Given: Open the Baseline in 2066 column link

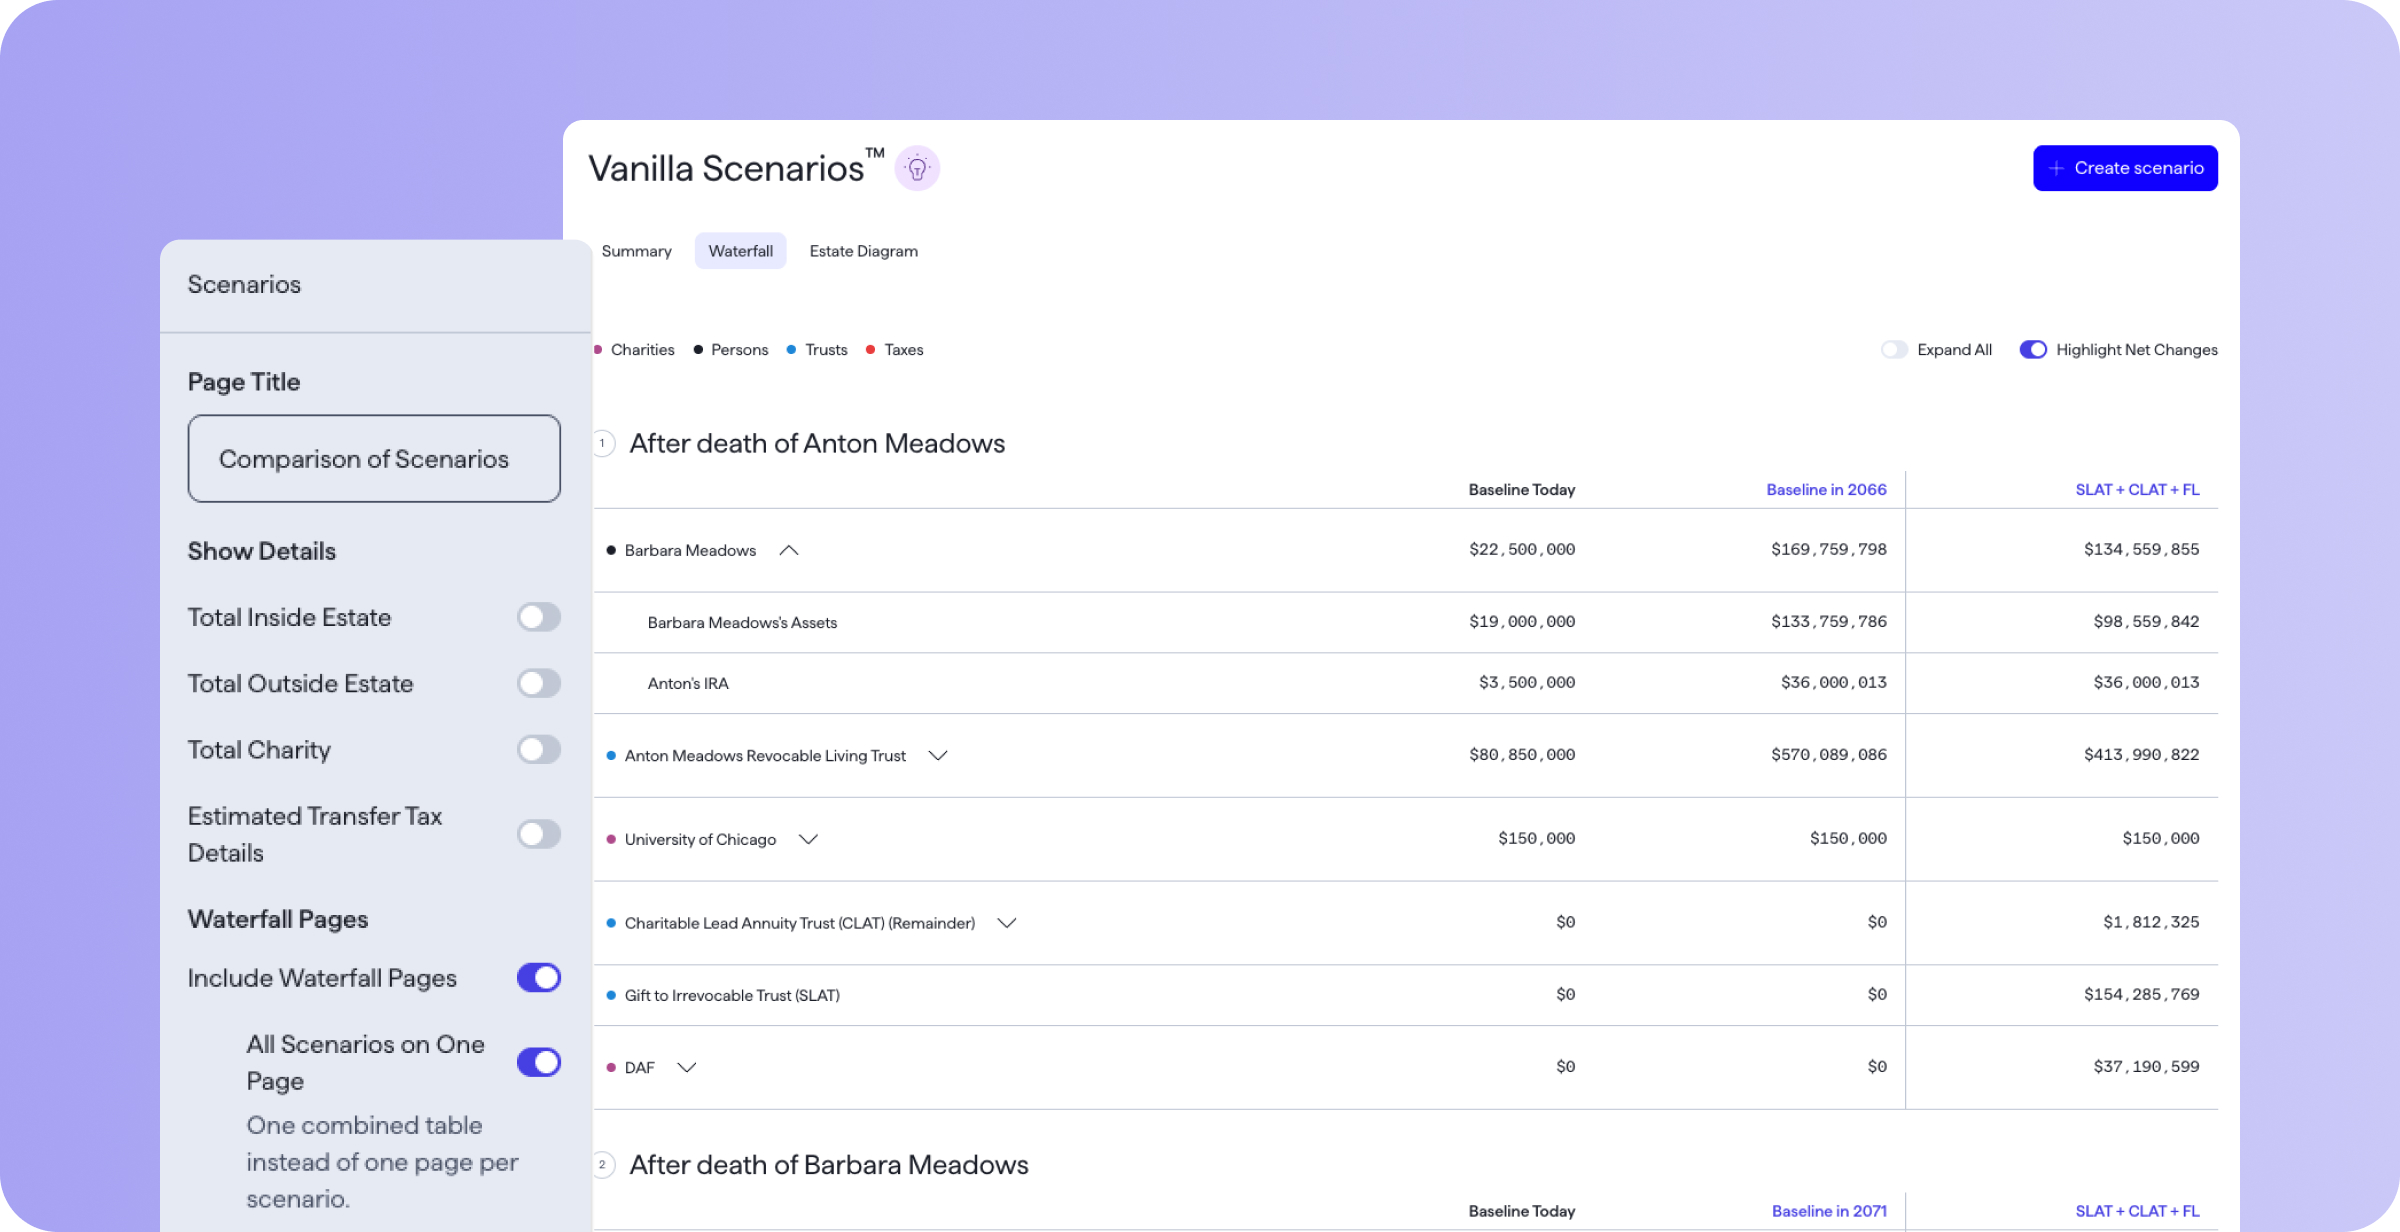Looking at the screenshot, I should tap(1826, 490).
